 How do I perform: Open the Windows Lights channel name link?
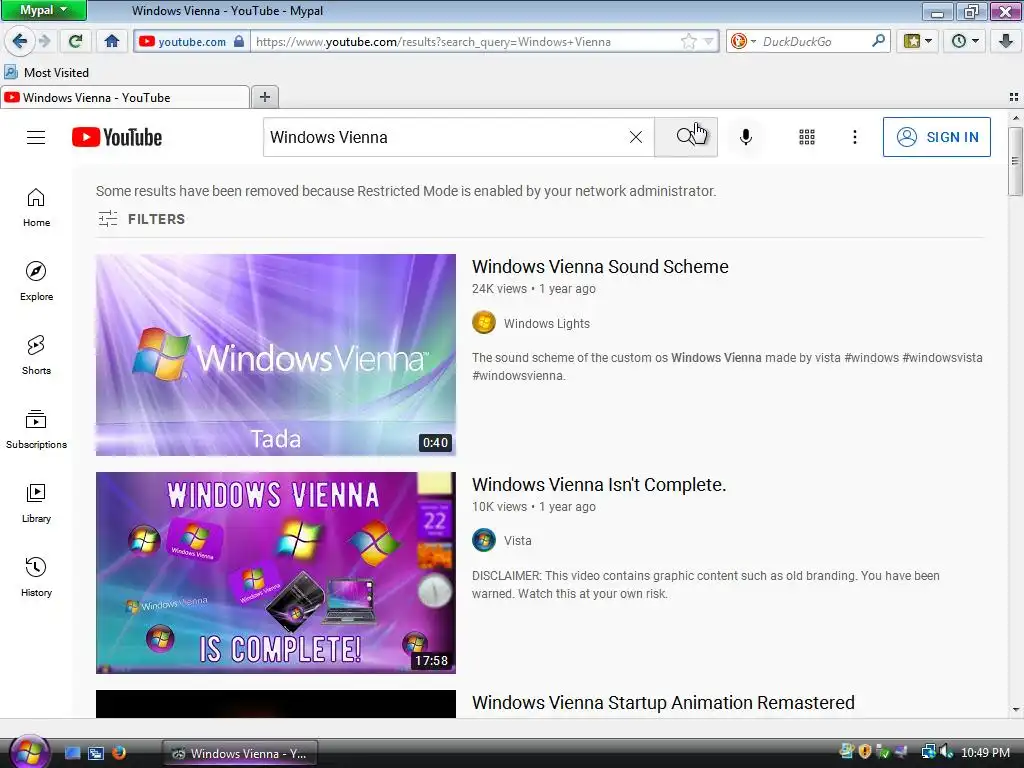coord(547,323)
